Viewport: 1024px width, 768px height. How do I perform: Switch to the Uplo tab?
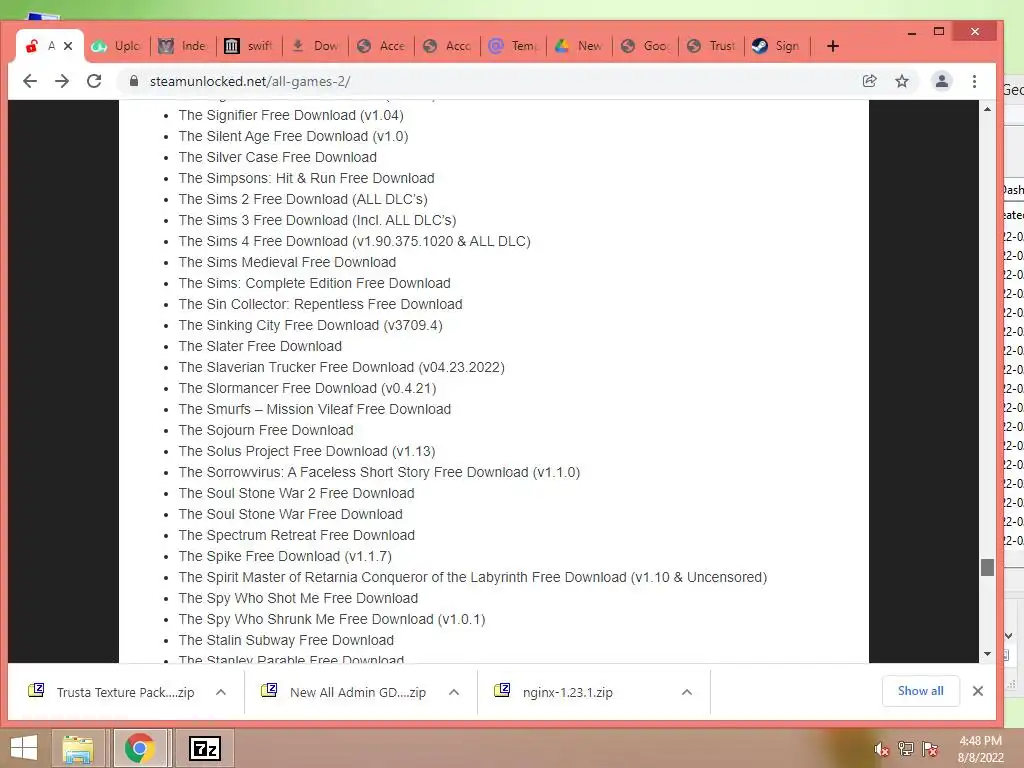pos(118,46)
